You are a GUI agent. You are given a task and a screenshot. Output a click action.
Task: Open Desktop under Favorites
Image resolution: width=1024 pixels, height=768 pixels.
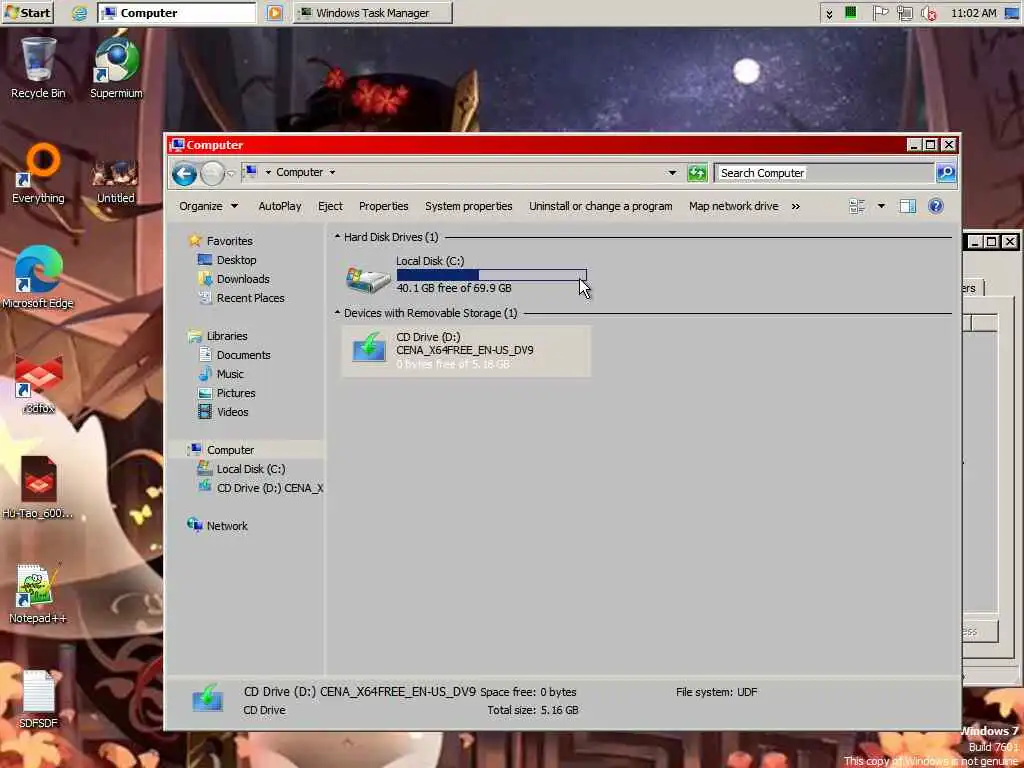coord(236,260)
